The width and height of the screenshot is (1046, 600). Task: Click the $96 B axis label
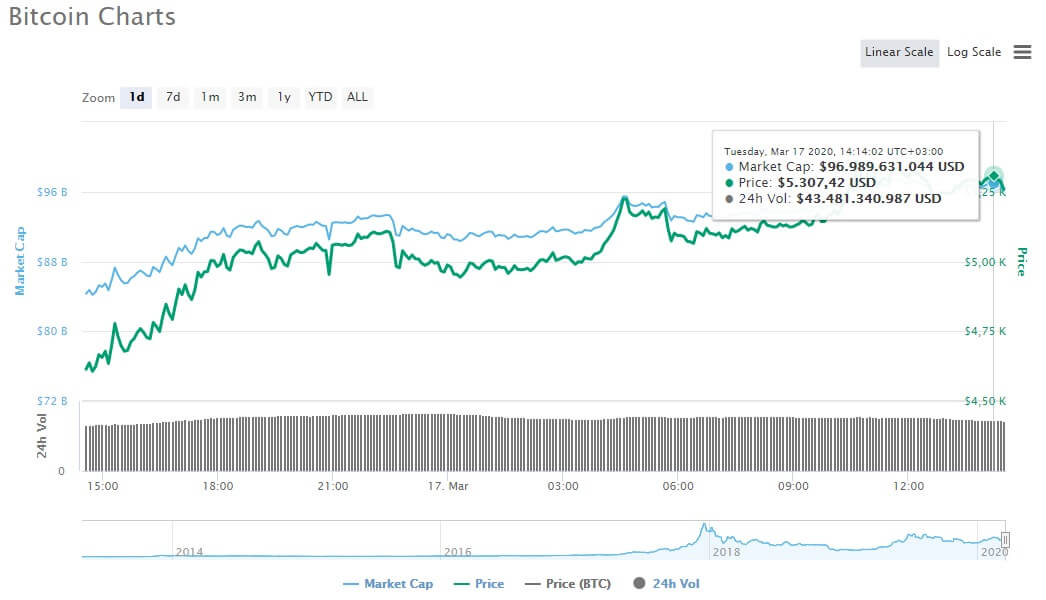(x=52, y=192)
